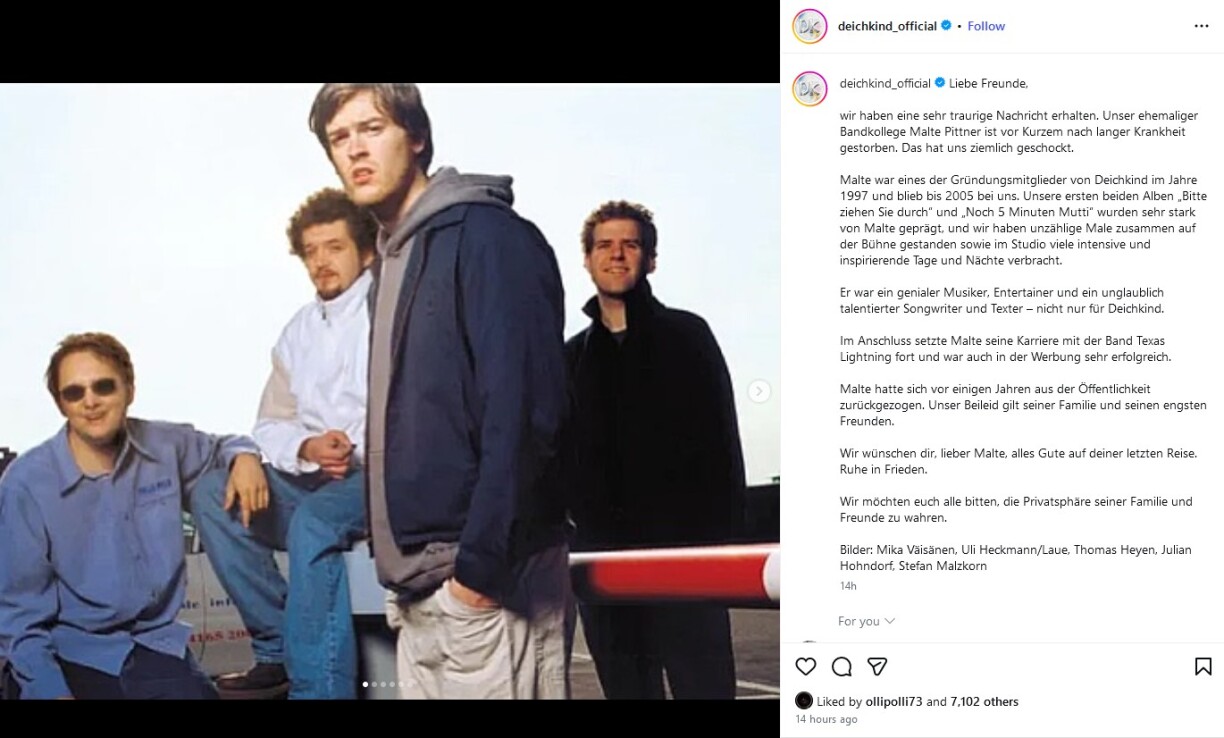Image resolution: width=1224 pixels, height=738 pixels.
Task: Open the small liker avatar near Liked by
Action: pyautogui.click(x=803, y=702)
